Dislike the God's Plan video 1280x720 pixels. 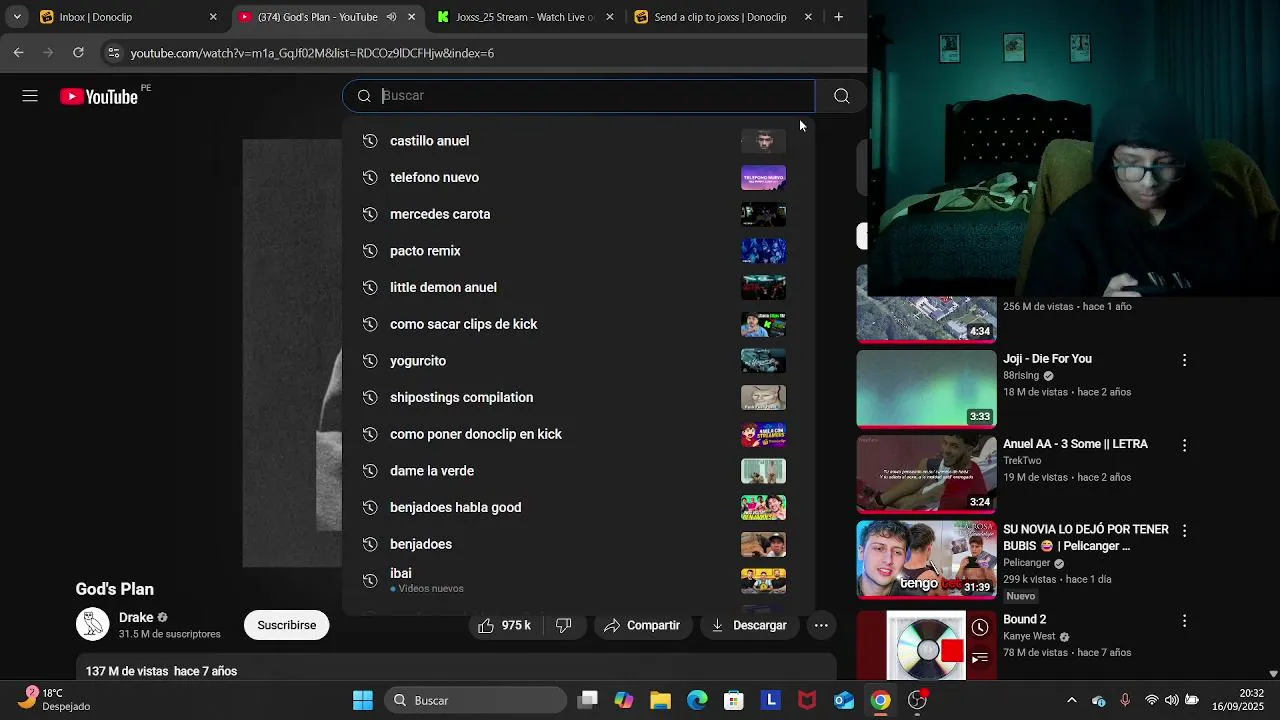pos(564,625)
